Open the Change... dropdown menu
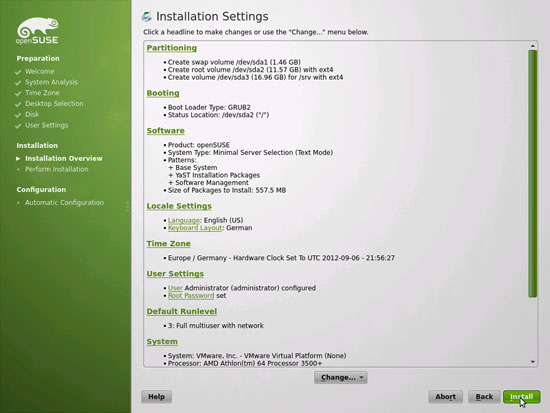The height and width of the screenshot is (413, 550). coord(341,377)
